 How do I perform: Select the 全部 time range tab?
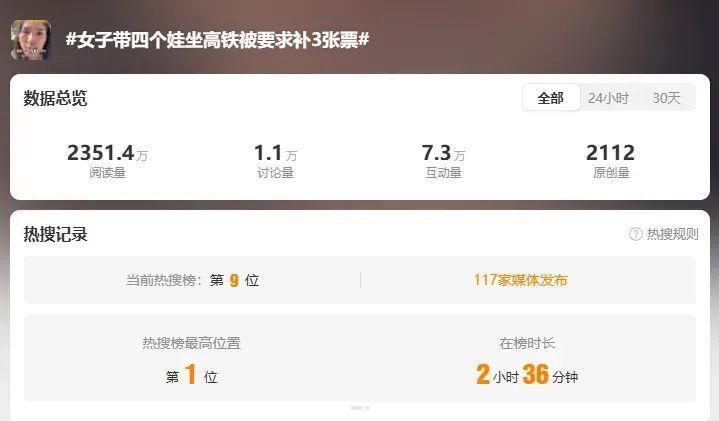coord(551,98)
